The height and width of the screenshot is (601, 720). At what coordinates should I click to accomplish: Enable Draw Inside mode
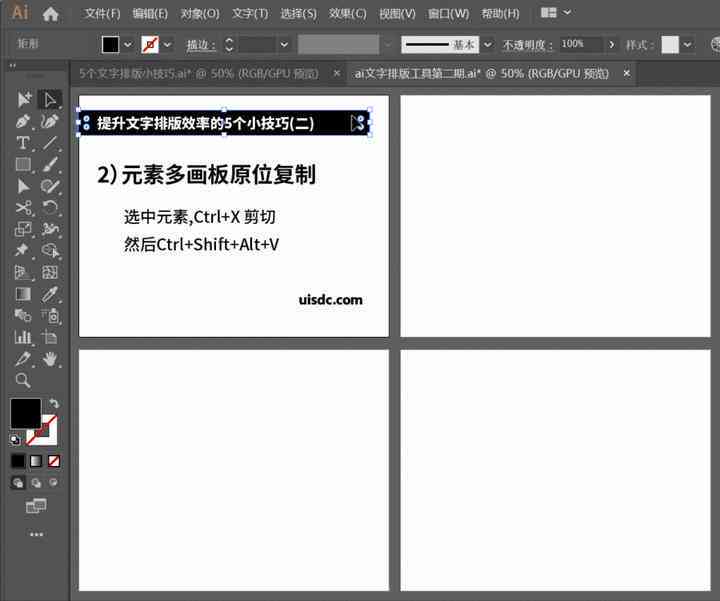[54, 483]
